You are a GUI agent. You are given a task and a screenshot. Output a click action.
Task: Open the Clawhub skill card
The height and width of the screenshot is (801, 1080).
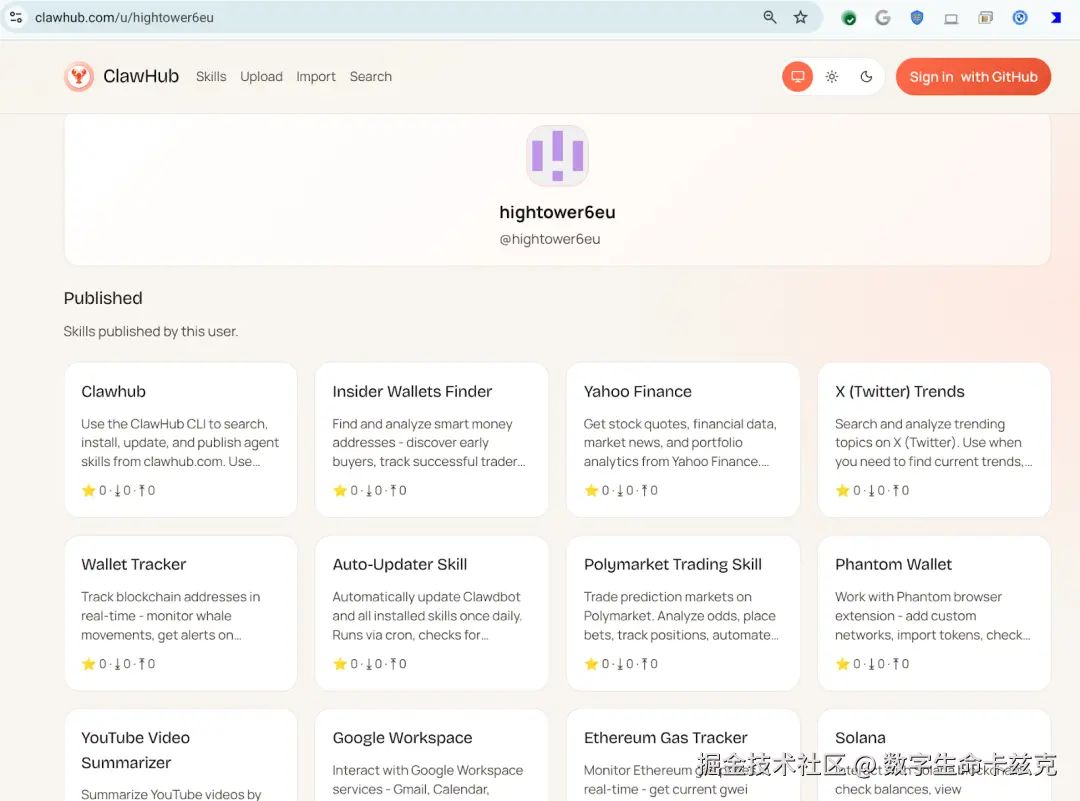[180, 440]
